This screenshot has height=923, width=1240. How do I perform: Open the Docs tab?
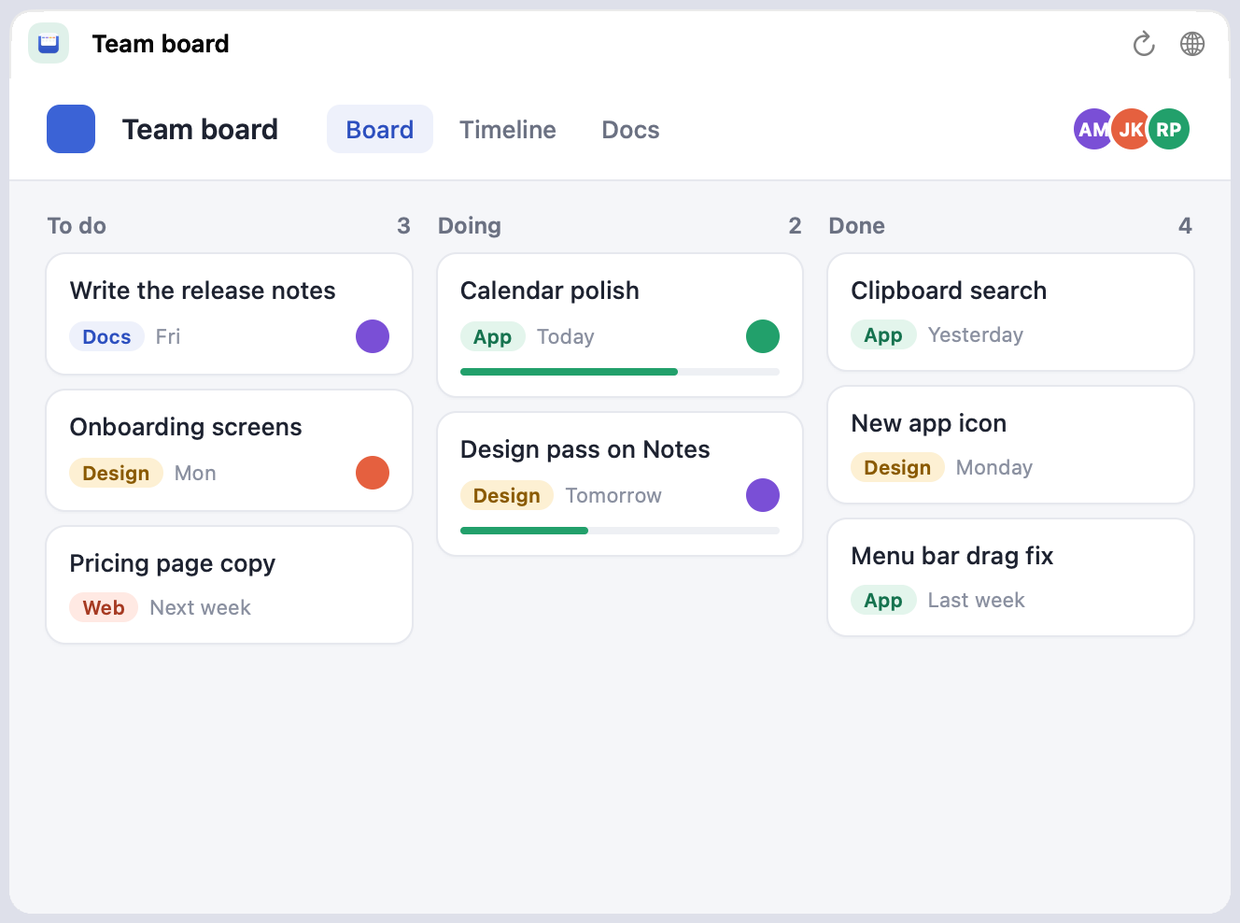point(631,129)
